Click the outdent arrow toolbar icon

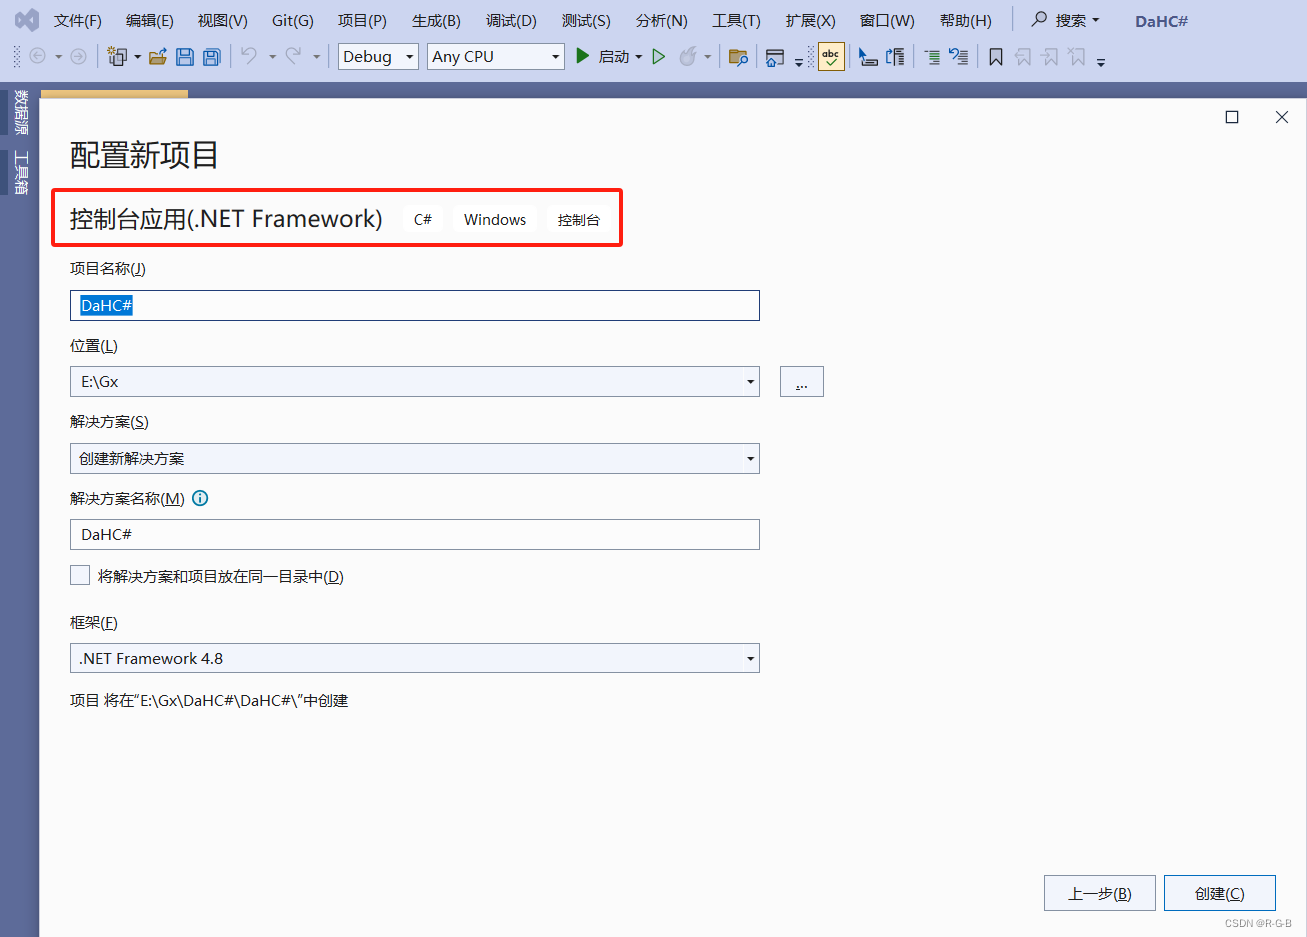pos(958,57)
